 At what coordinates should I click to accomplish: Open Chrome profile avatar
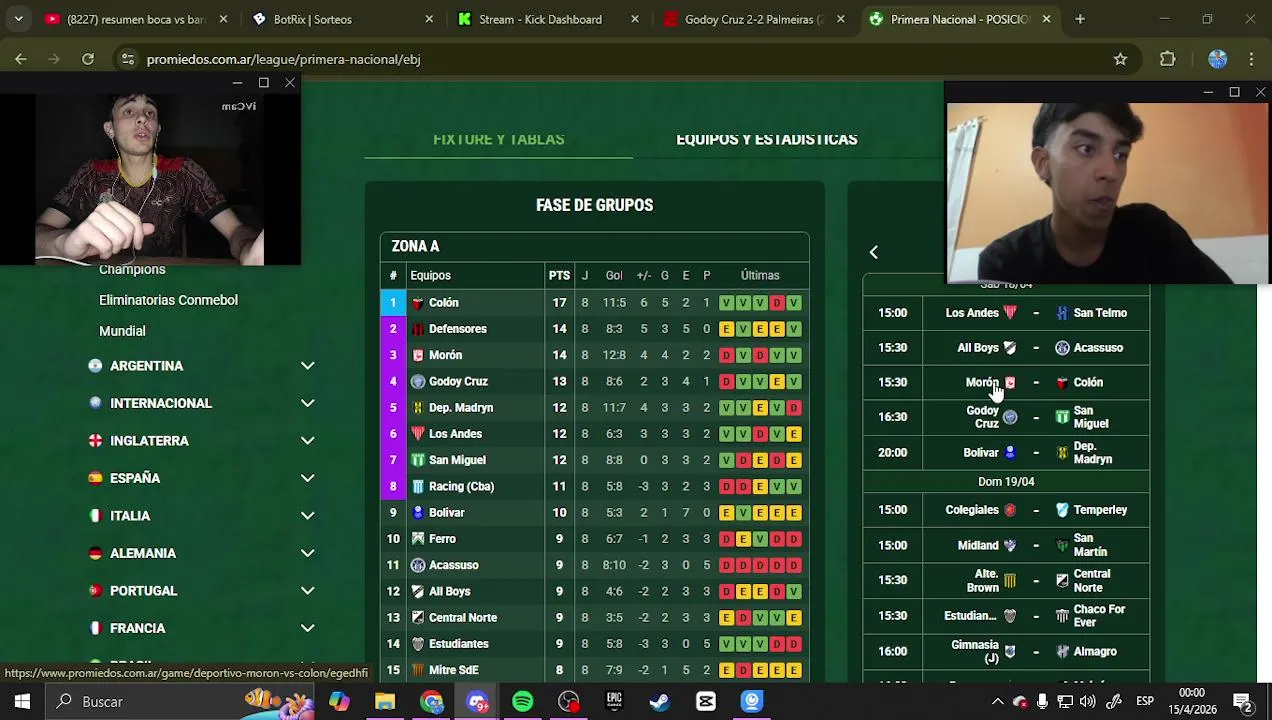(x=1217, y=59)
